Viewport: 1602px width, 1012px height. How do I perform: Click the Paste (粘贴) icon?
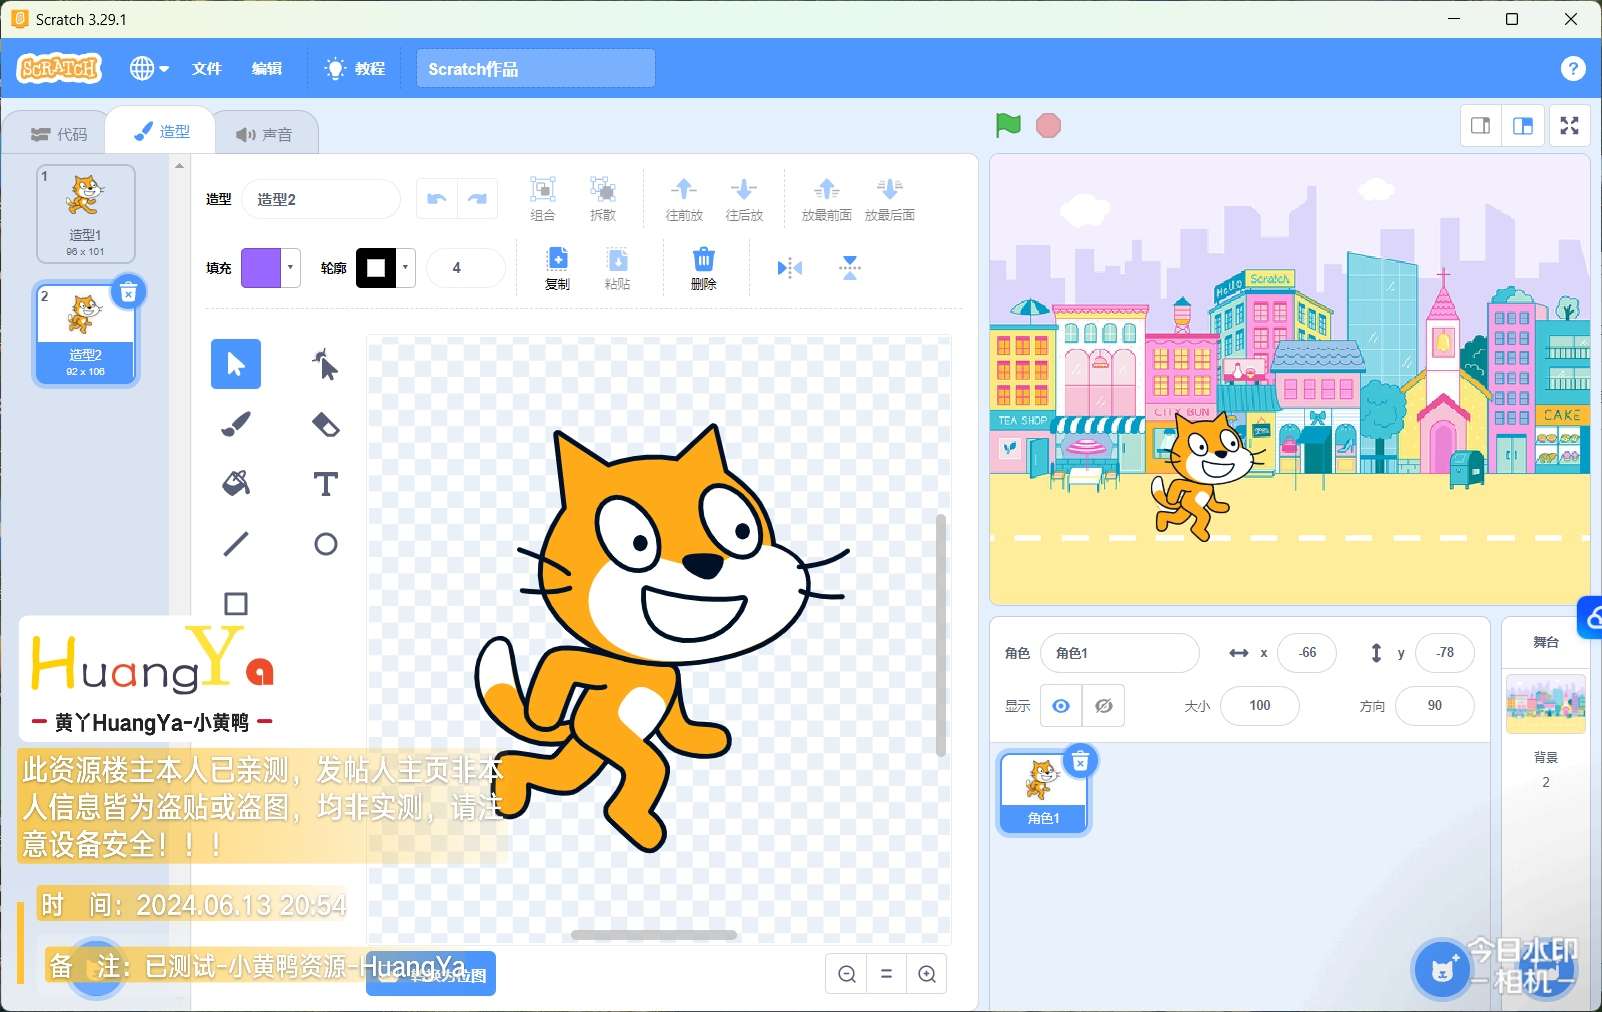[x=617, y=268]
